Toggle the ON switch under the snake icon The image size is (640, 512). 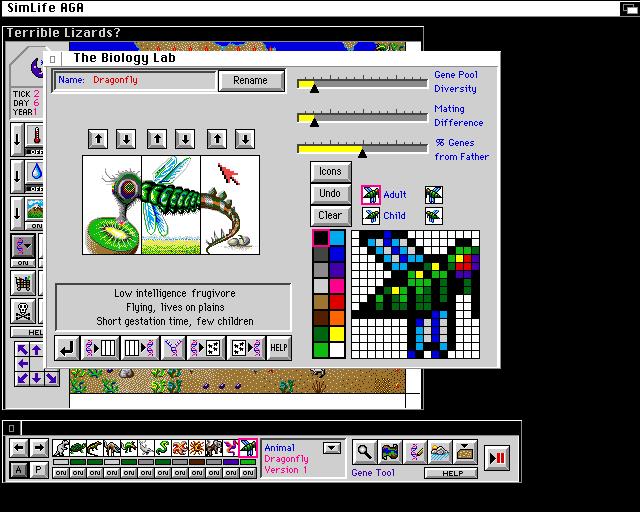pos(163,473)
